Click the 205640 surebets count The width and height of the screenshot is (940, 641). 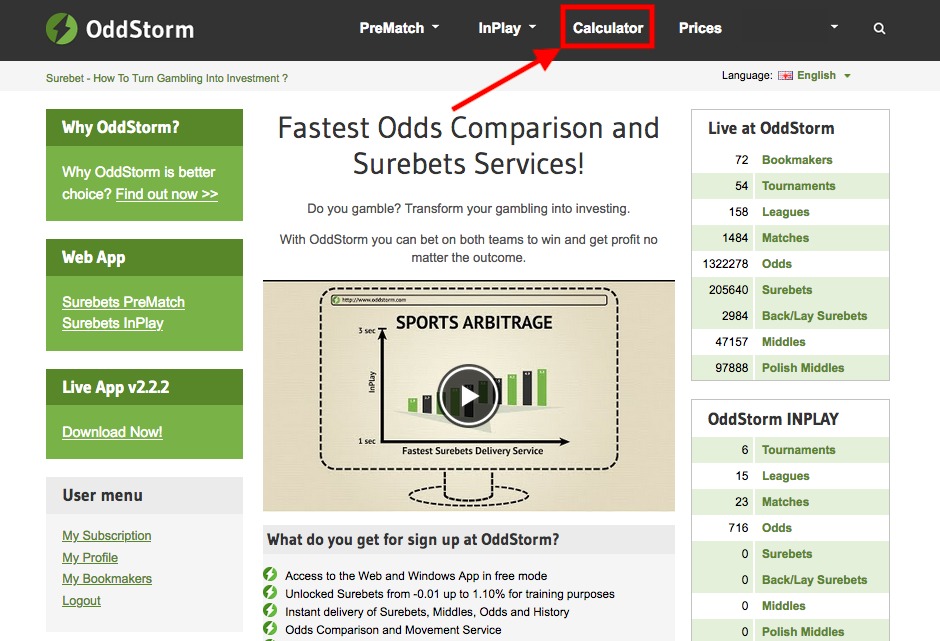(728, 290)
